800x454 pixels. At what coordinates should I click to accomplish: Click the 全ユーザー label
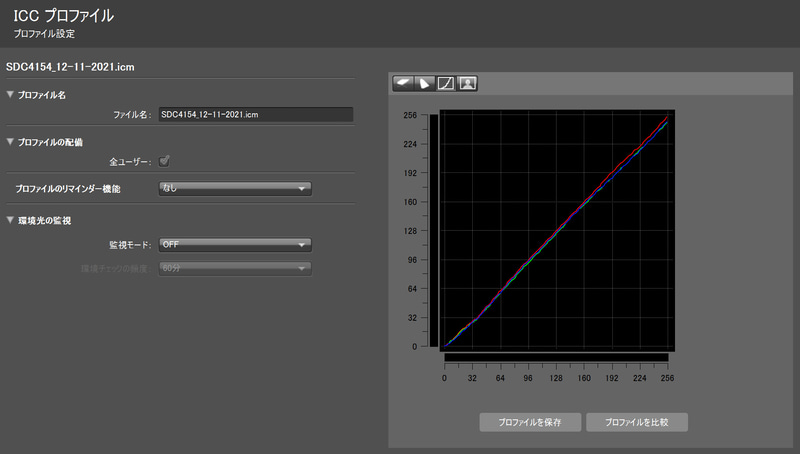tap(130, 162)
